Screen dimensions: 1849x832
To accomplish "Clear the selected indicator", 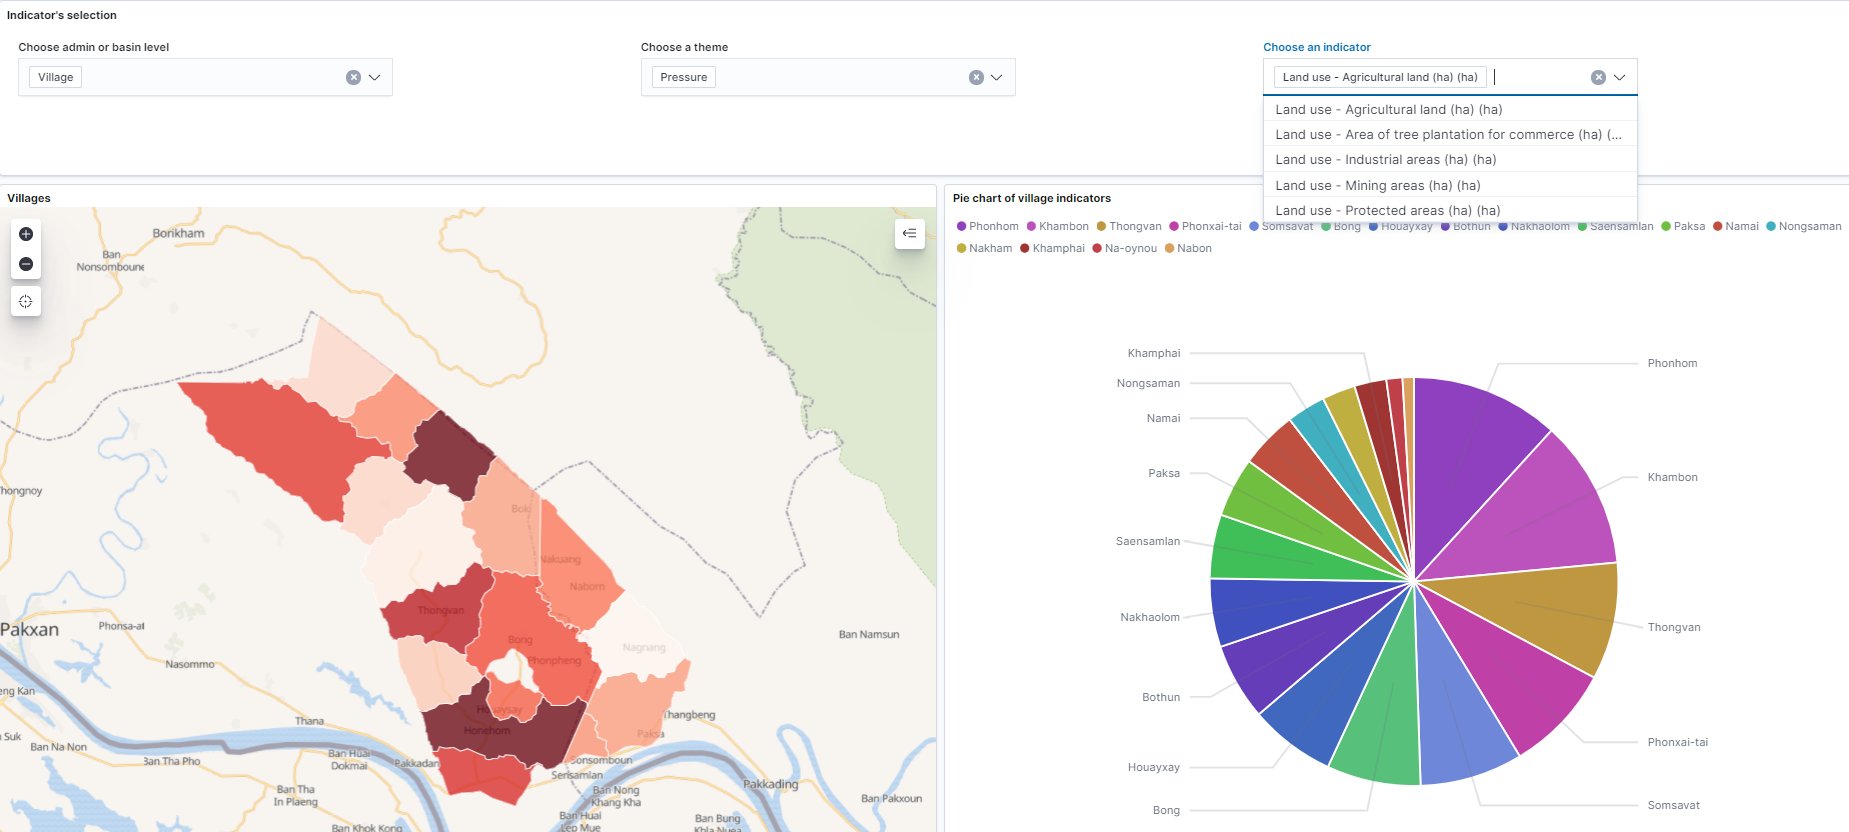I will coord(1598,77).
